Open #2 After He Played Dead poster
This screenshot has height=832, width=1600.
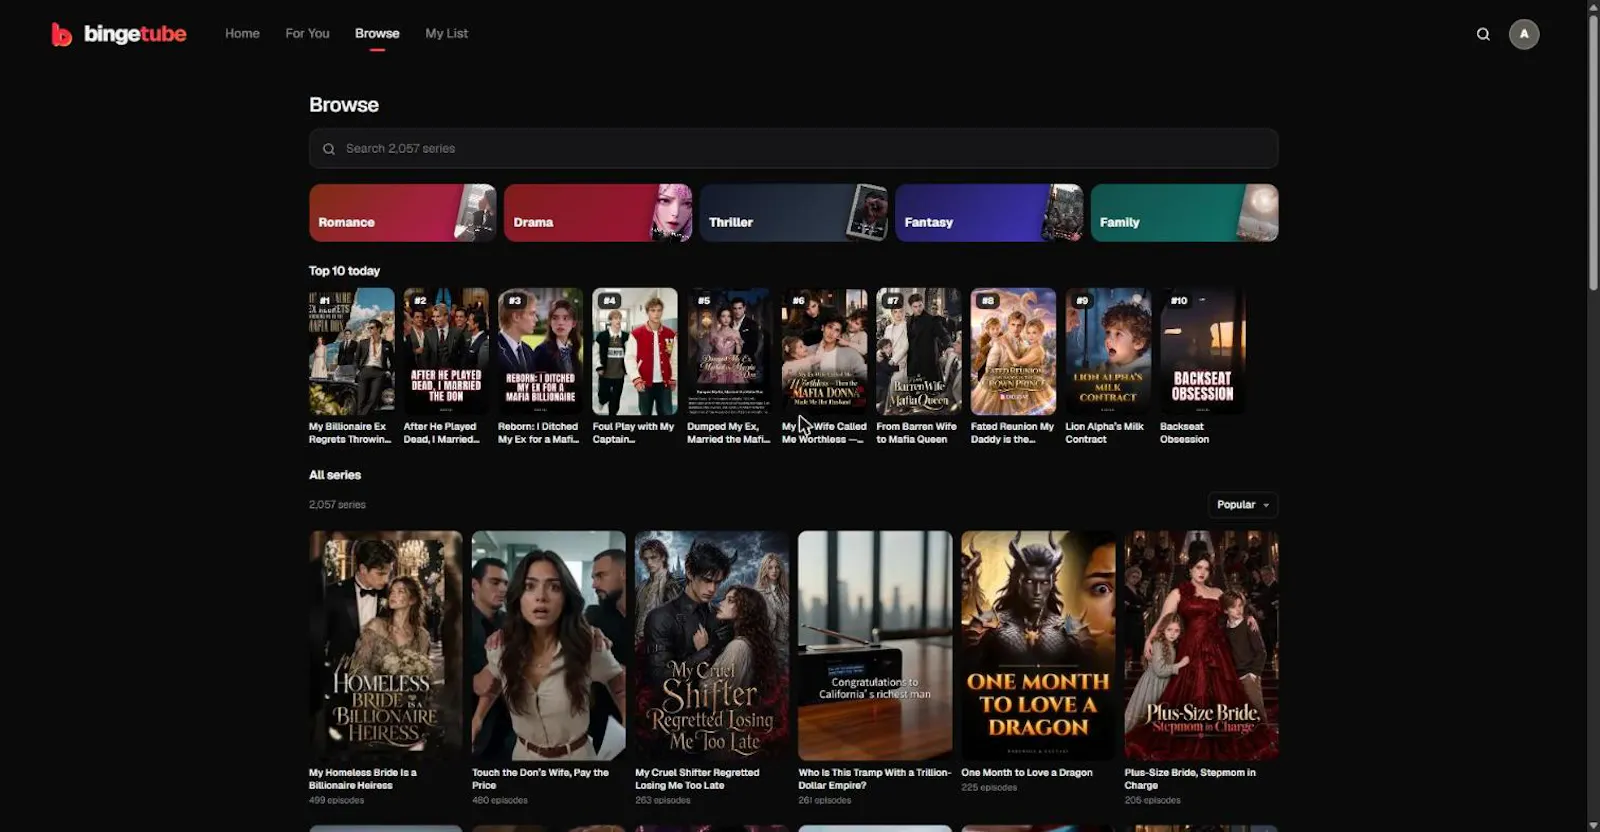pos(446,351)
